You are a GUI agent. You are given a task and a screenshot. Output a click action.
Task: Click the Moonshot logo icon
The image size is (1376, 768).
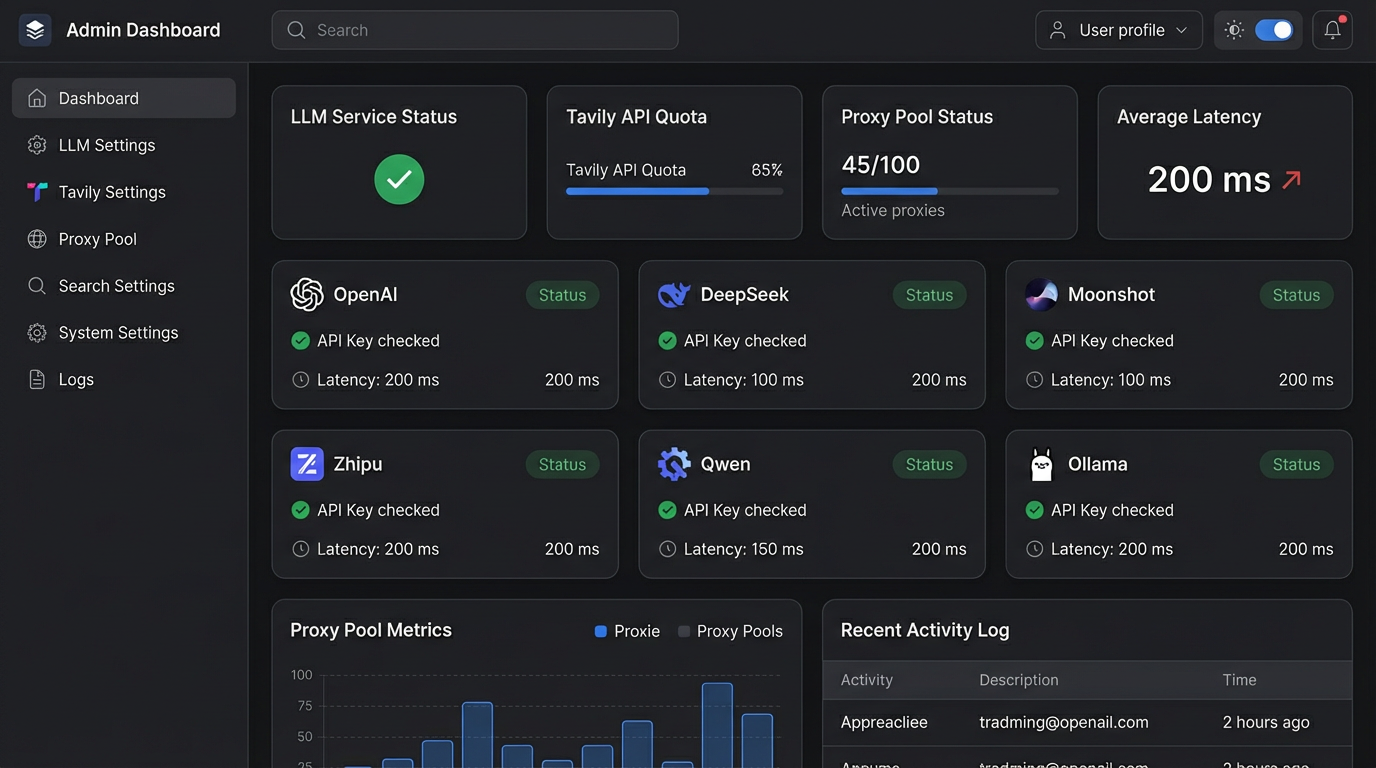point(1041,295)
